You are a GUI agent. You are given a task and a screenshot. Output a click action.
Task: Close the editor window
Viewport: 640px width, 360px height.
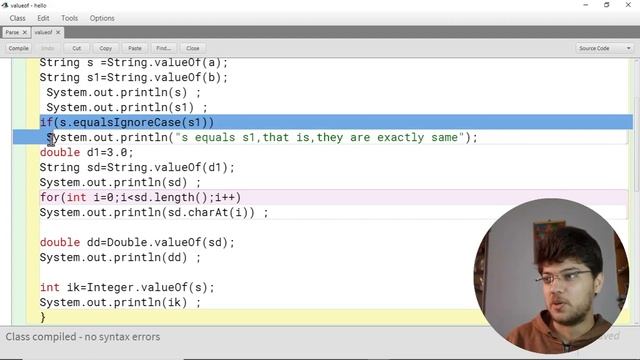tap(628, 5)
